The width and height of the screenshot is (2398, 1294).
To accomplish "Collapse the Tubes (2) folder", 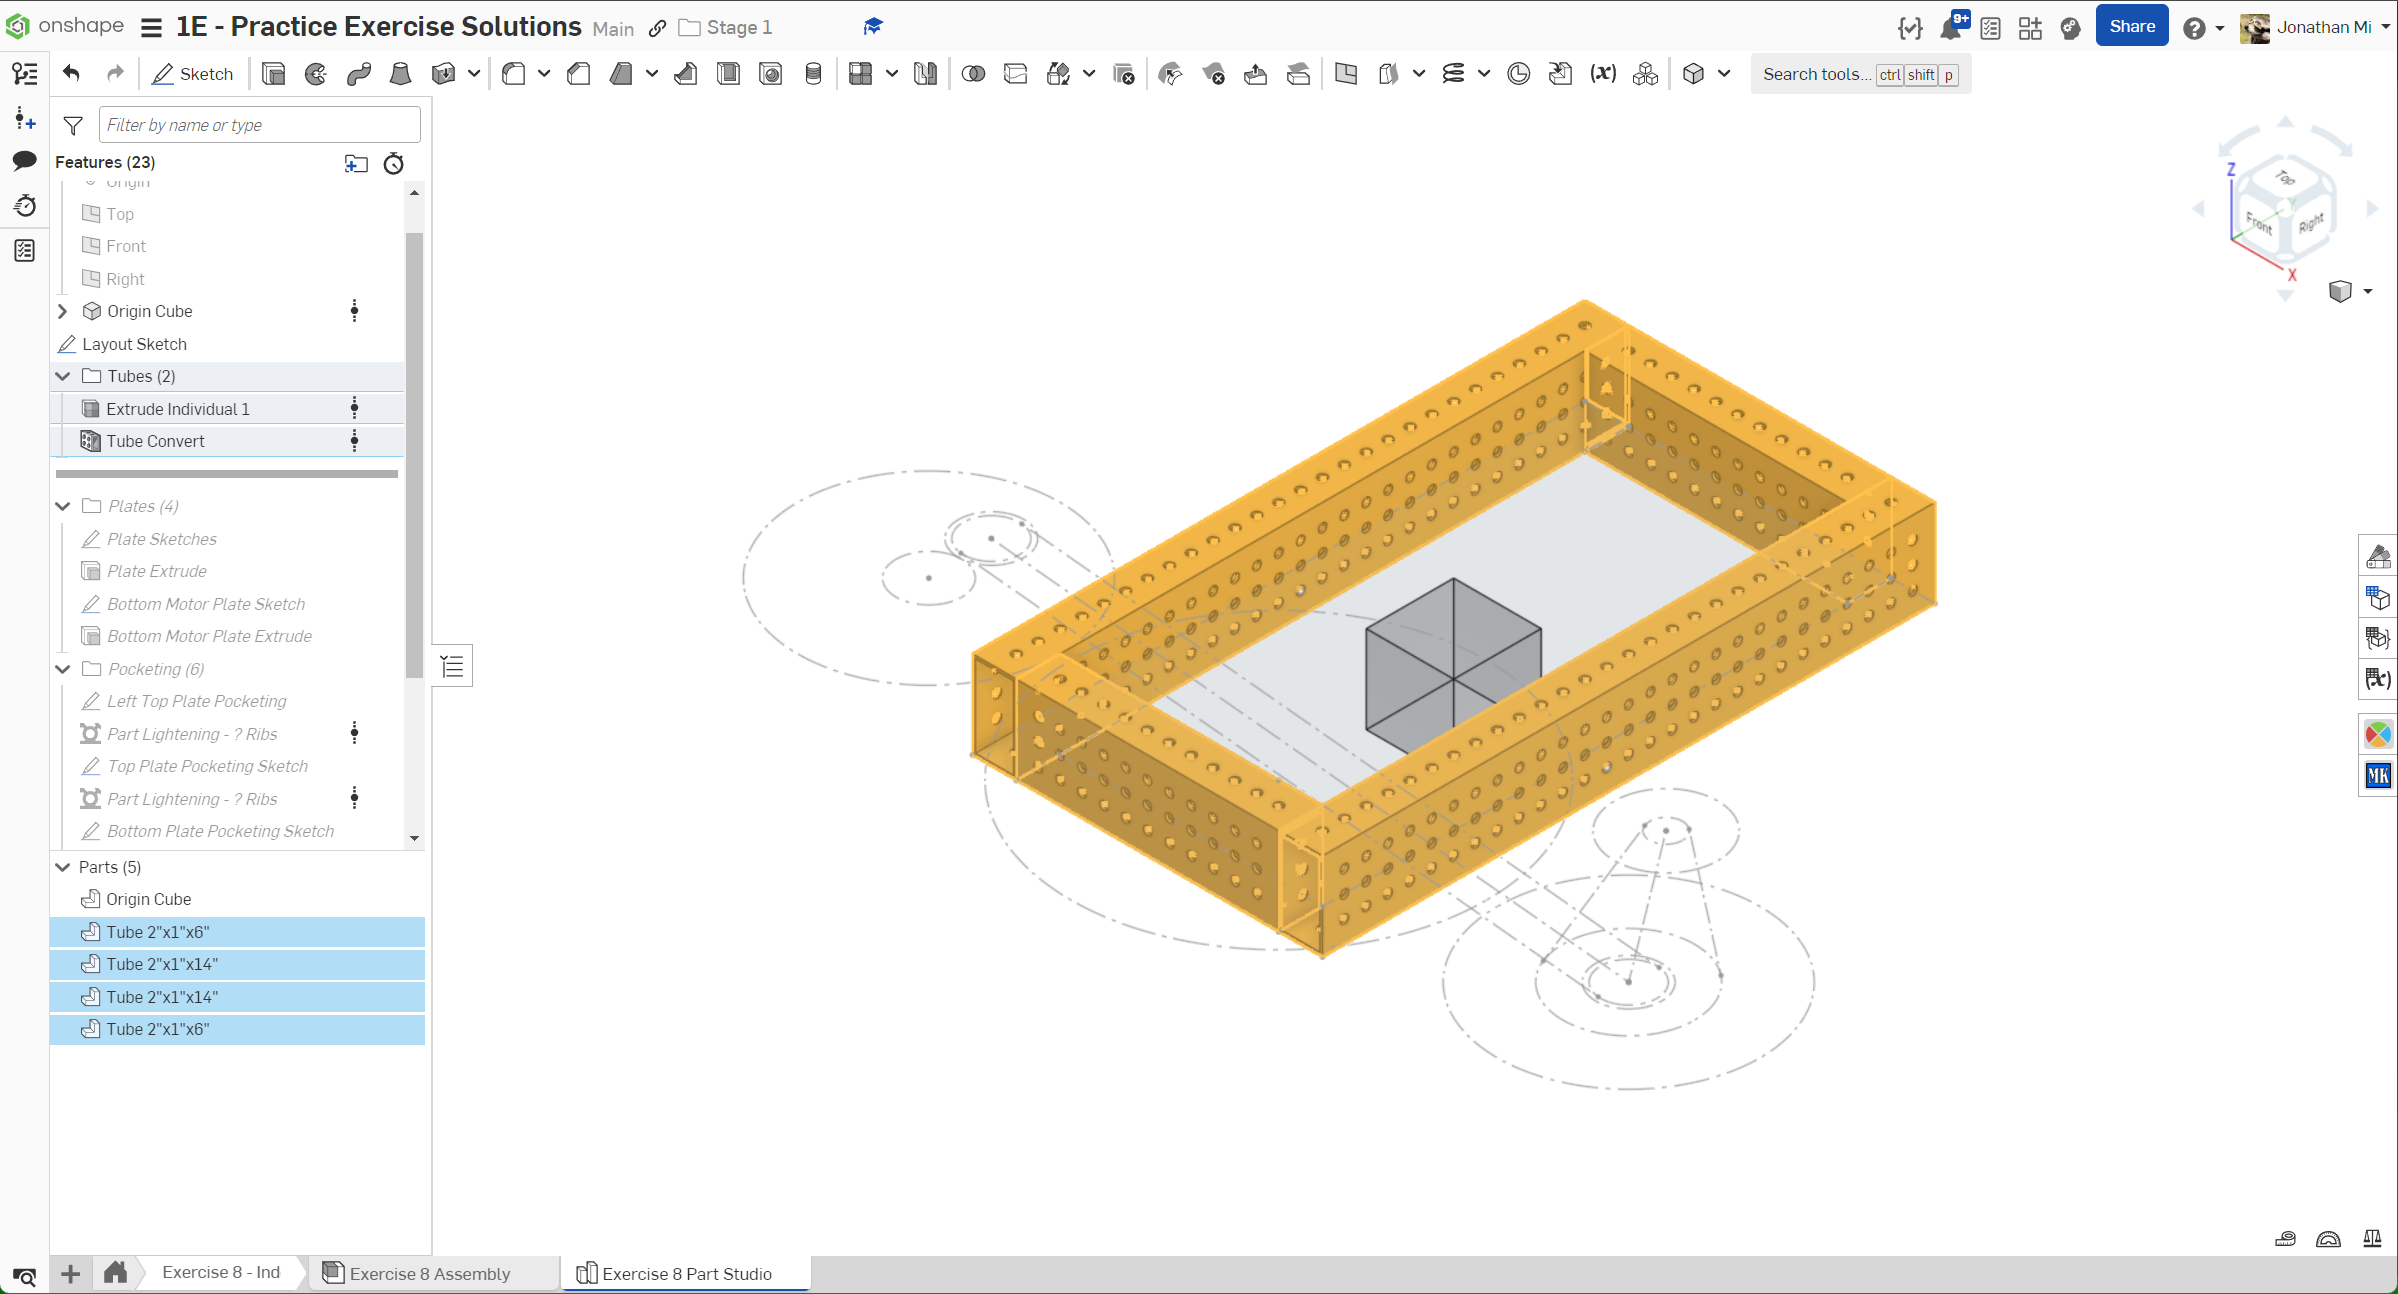I will [x=63, y=376].
